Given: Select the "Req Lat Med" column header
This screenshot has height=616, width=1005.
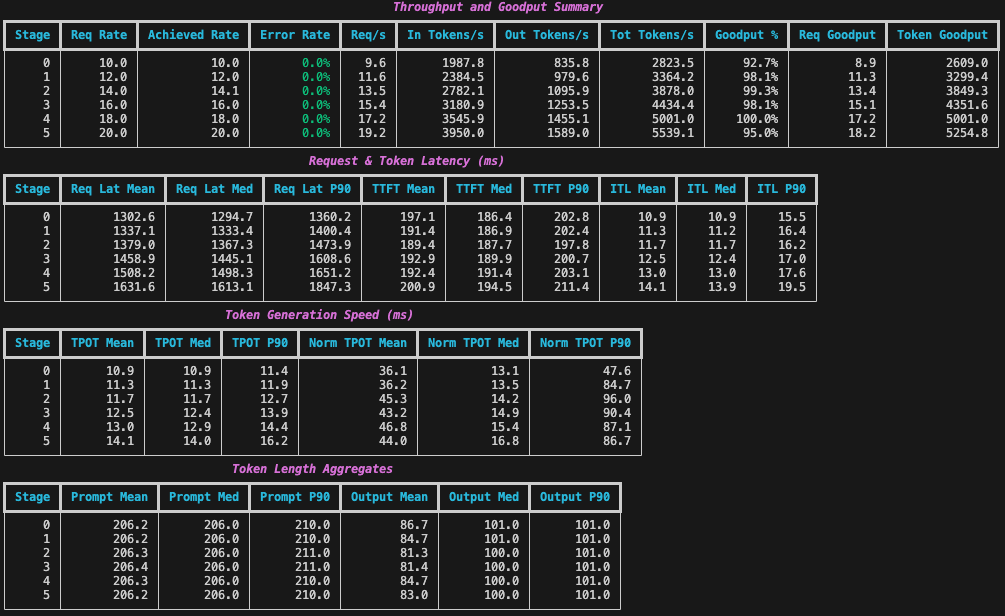Looking at the screenshot, I should coord(214,189).
